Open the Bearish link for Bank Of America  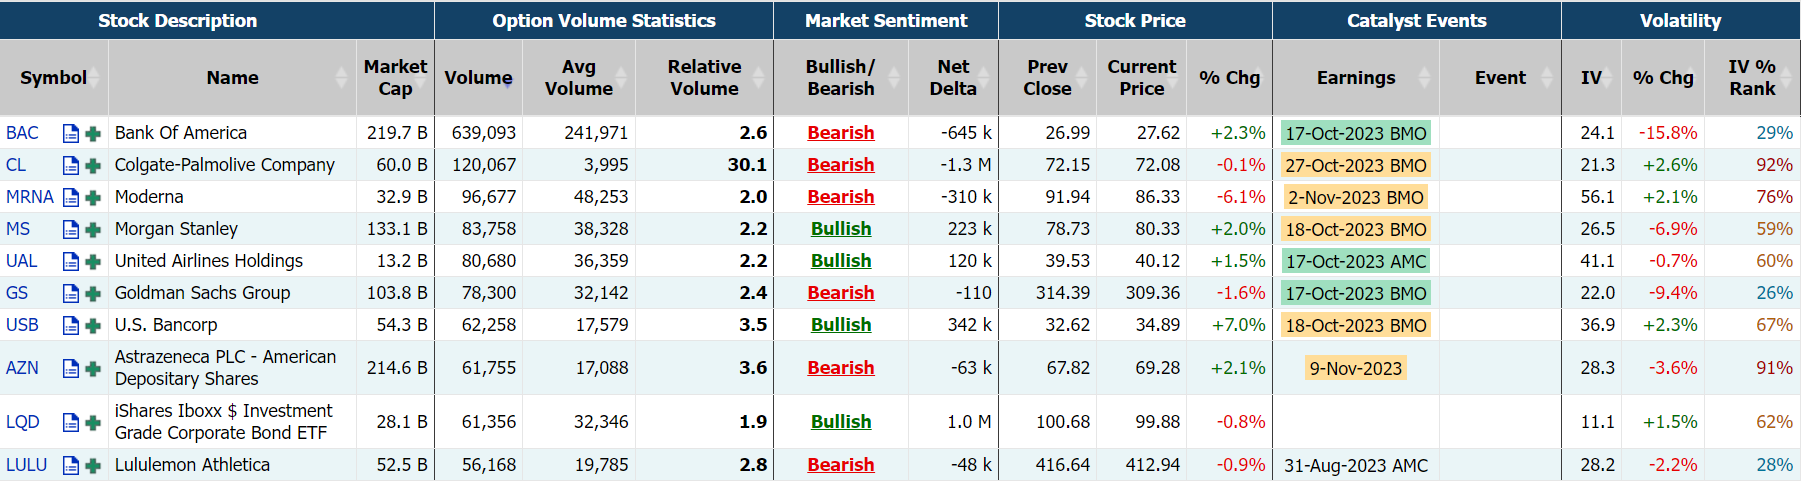tap(840, 133)
